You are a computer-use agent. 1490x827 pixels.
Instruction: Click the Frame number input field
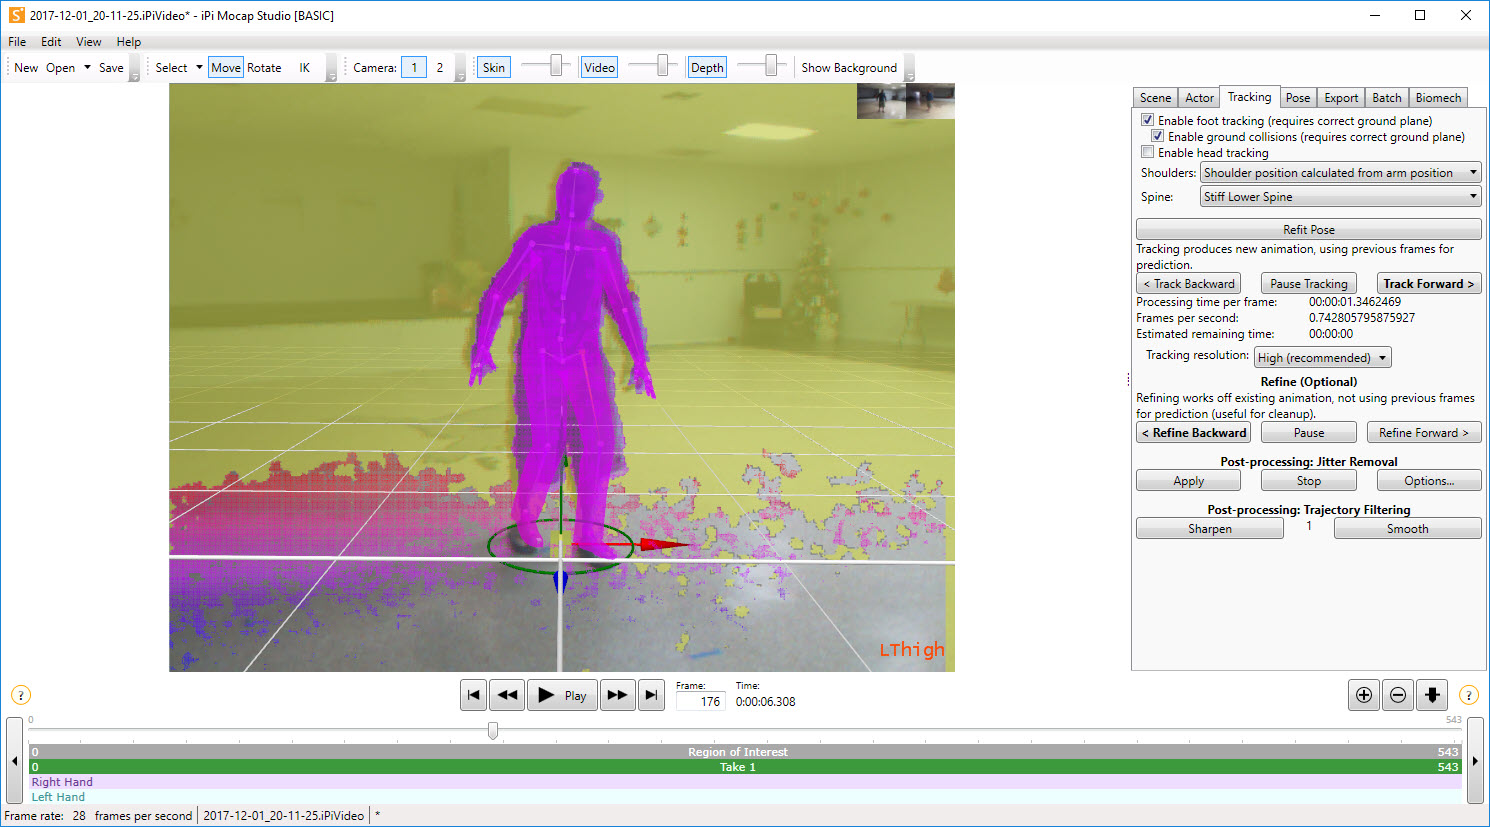pyautogui.click(x=700, y=701)
